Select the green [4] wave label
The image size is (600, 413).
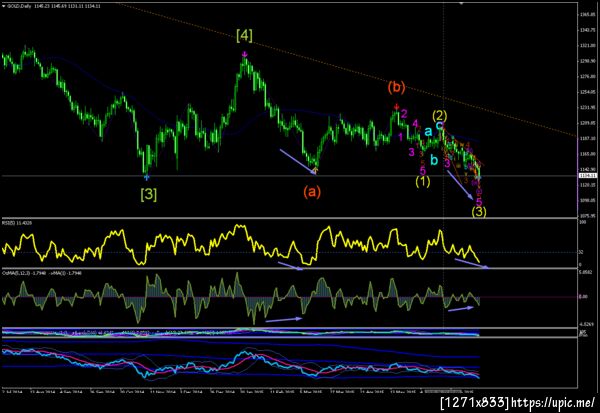point(244,36)
